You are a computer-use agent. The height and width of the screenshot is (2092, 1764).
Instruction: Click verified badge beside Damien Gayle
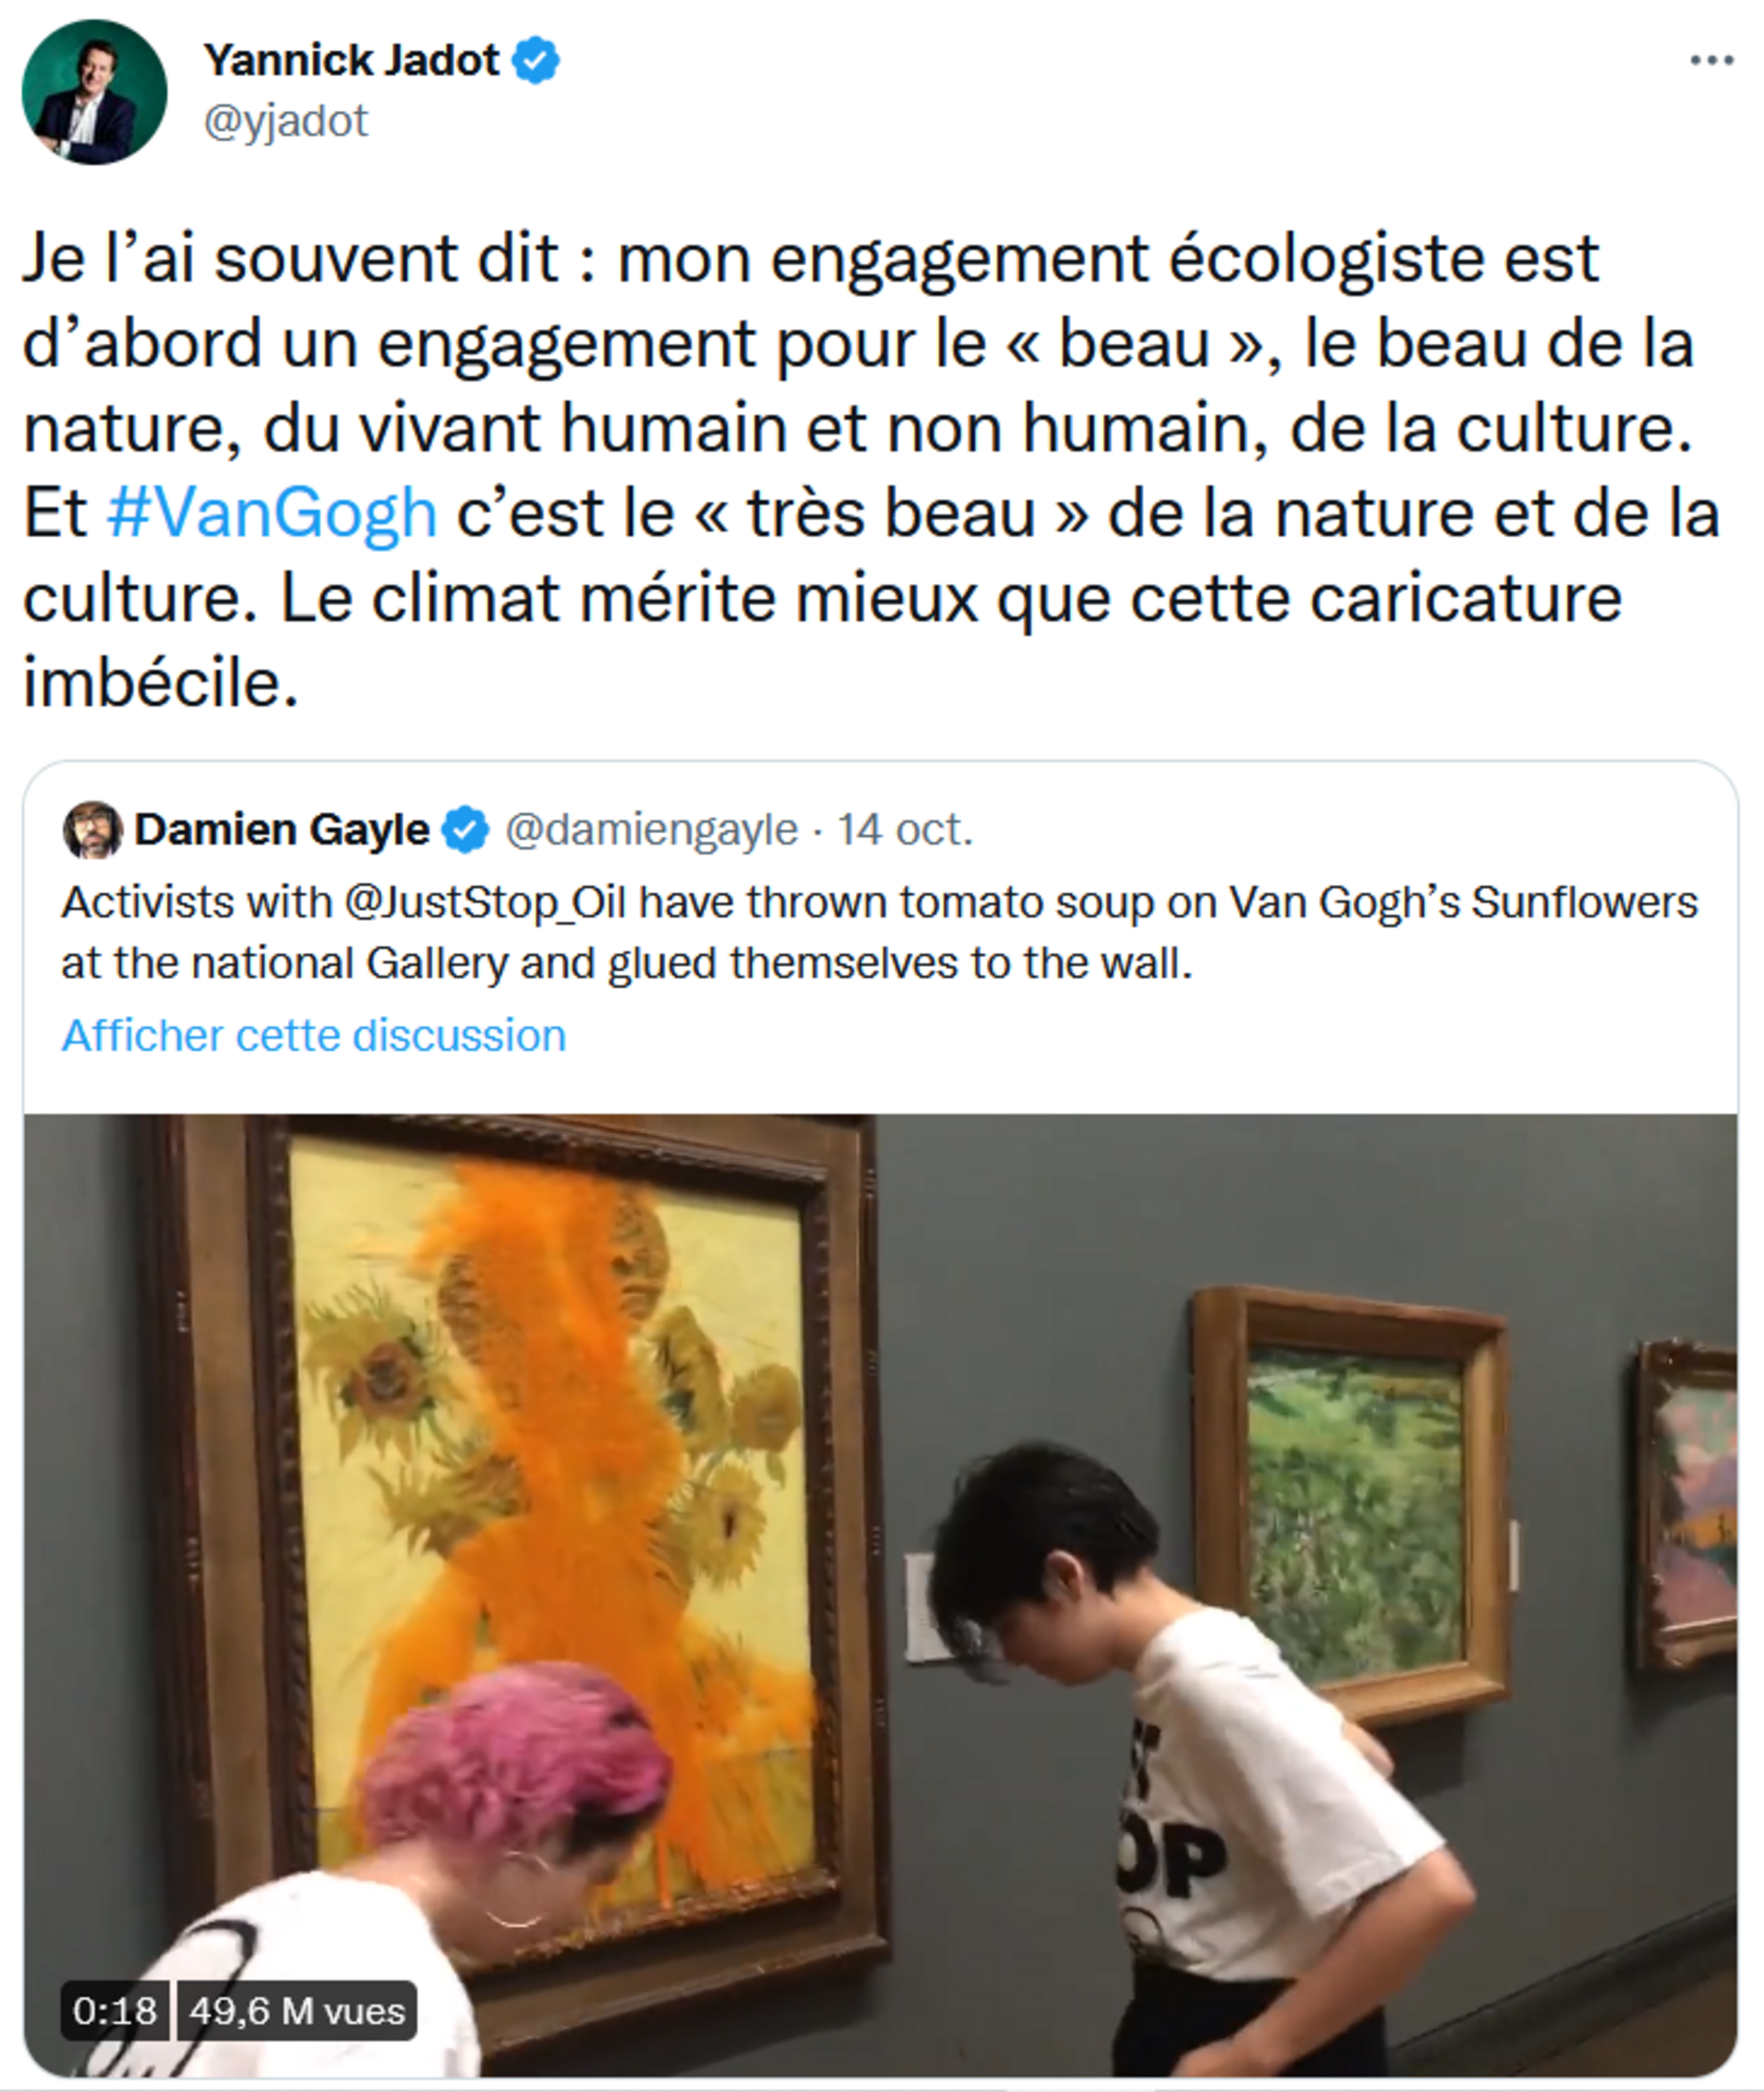pyautogui.click(x=465, y=830)
